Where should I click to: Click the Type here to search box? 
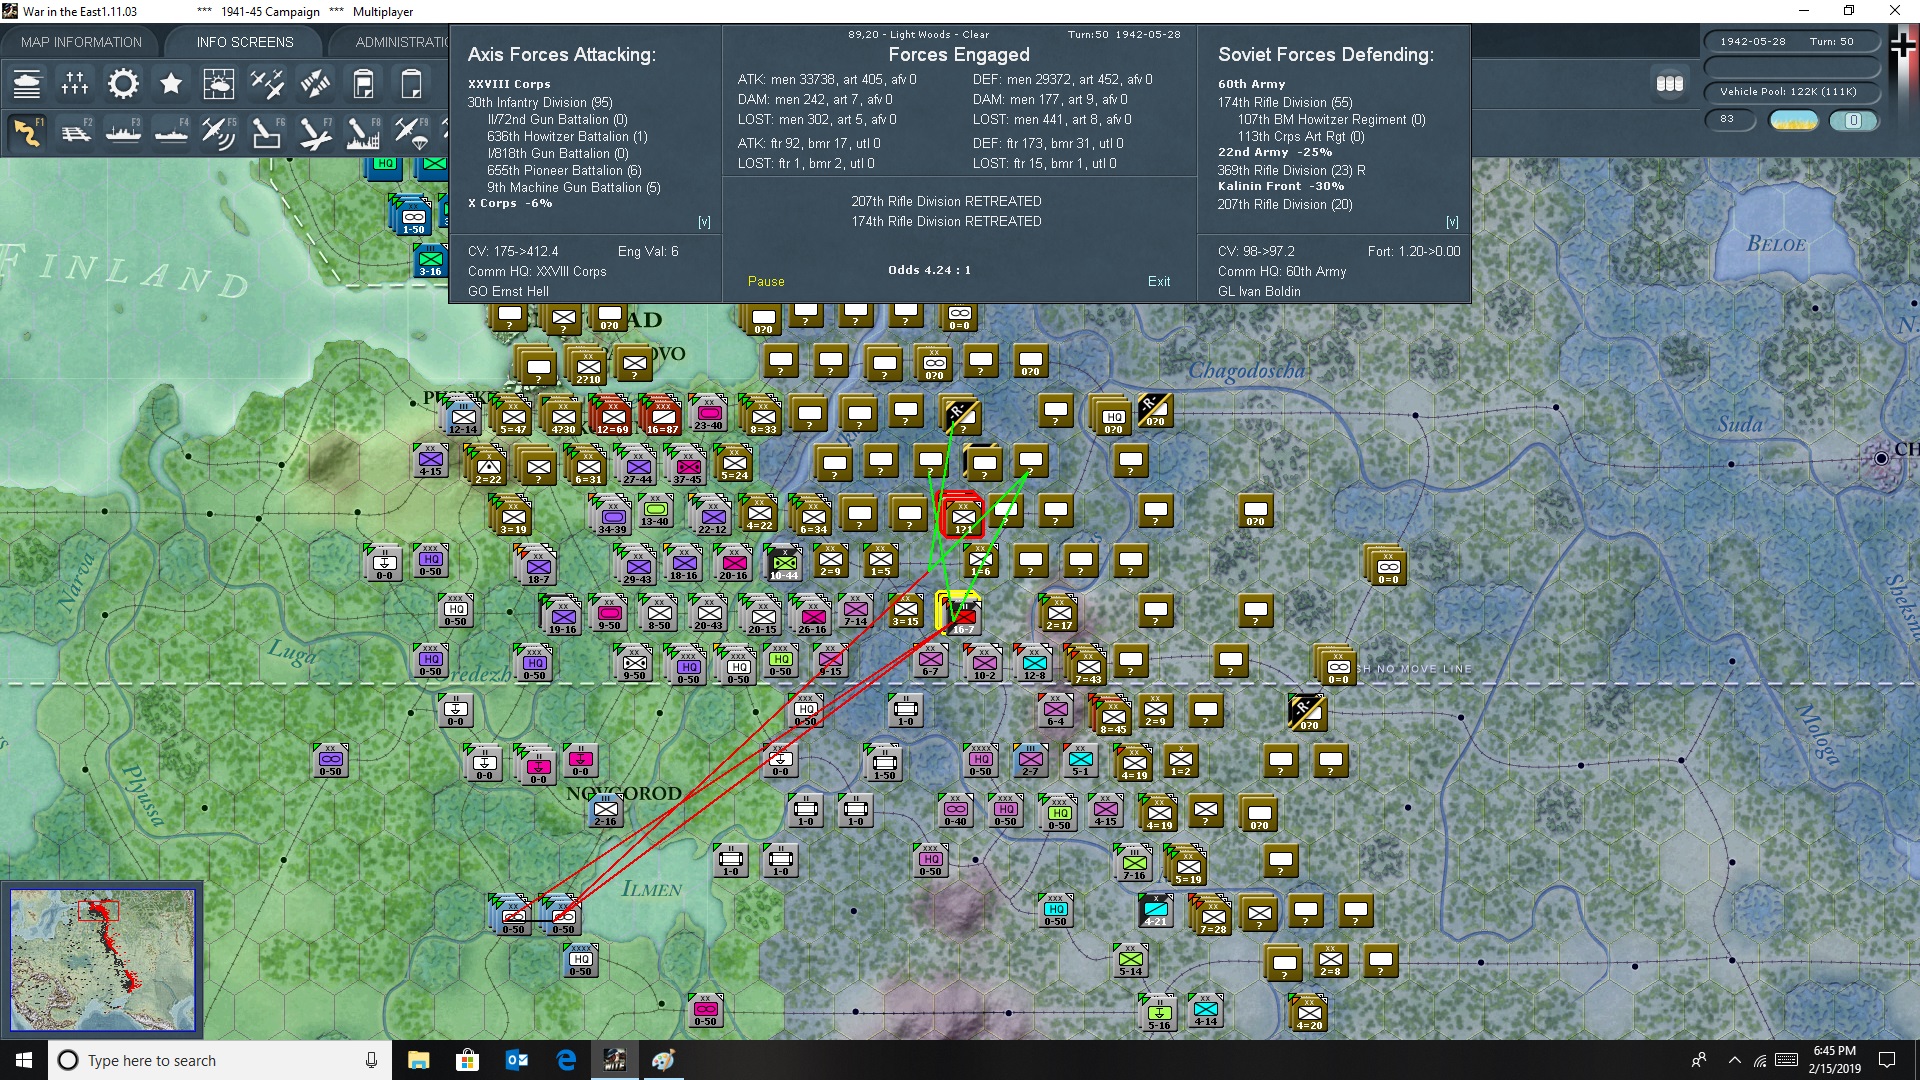[220, 1060]
